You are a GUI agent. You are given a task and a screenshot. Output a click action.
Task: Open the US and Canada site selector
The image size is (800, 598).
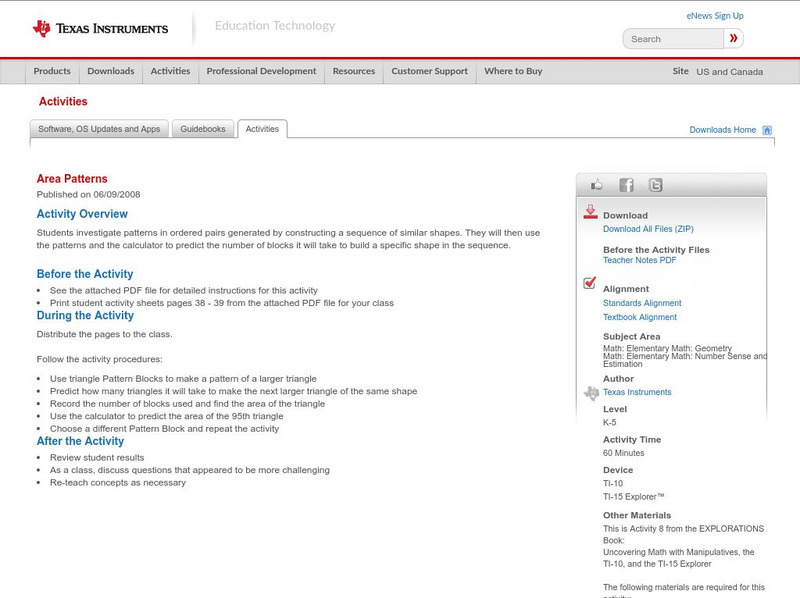(729, 72)
